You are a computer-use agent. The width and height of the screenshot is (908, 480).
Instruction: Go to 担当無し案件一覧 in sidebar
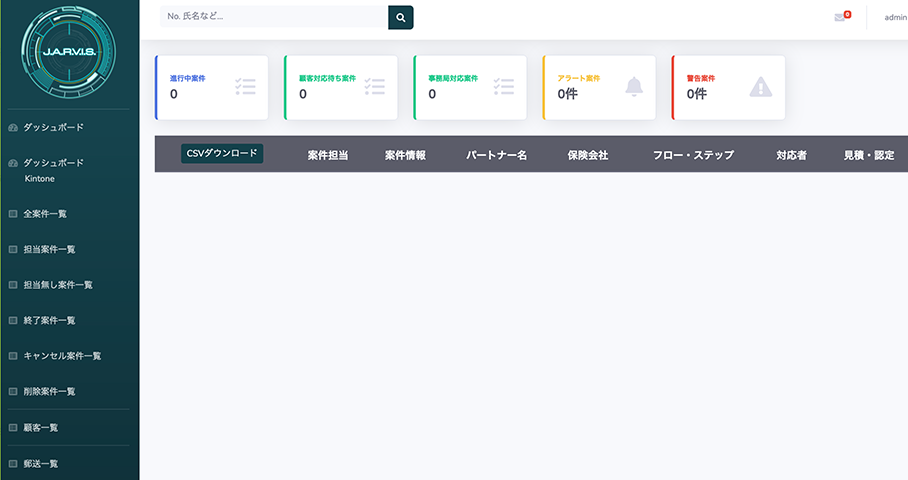pyautogui.click(x=57, y=285)
